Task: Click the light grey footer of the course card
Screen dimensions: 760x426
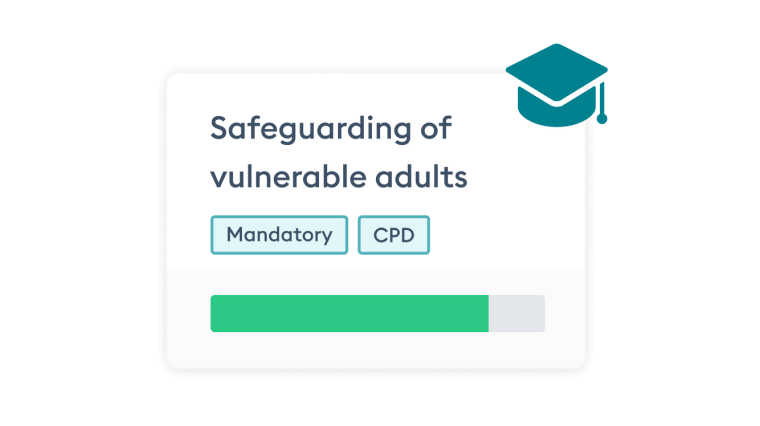Action: [375, 350]
